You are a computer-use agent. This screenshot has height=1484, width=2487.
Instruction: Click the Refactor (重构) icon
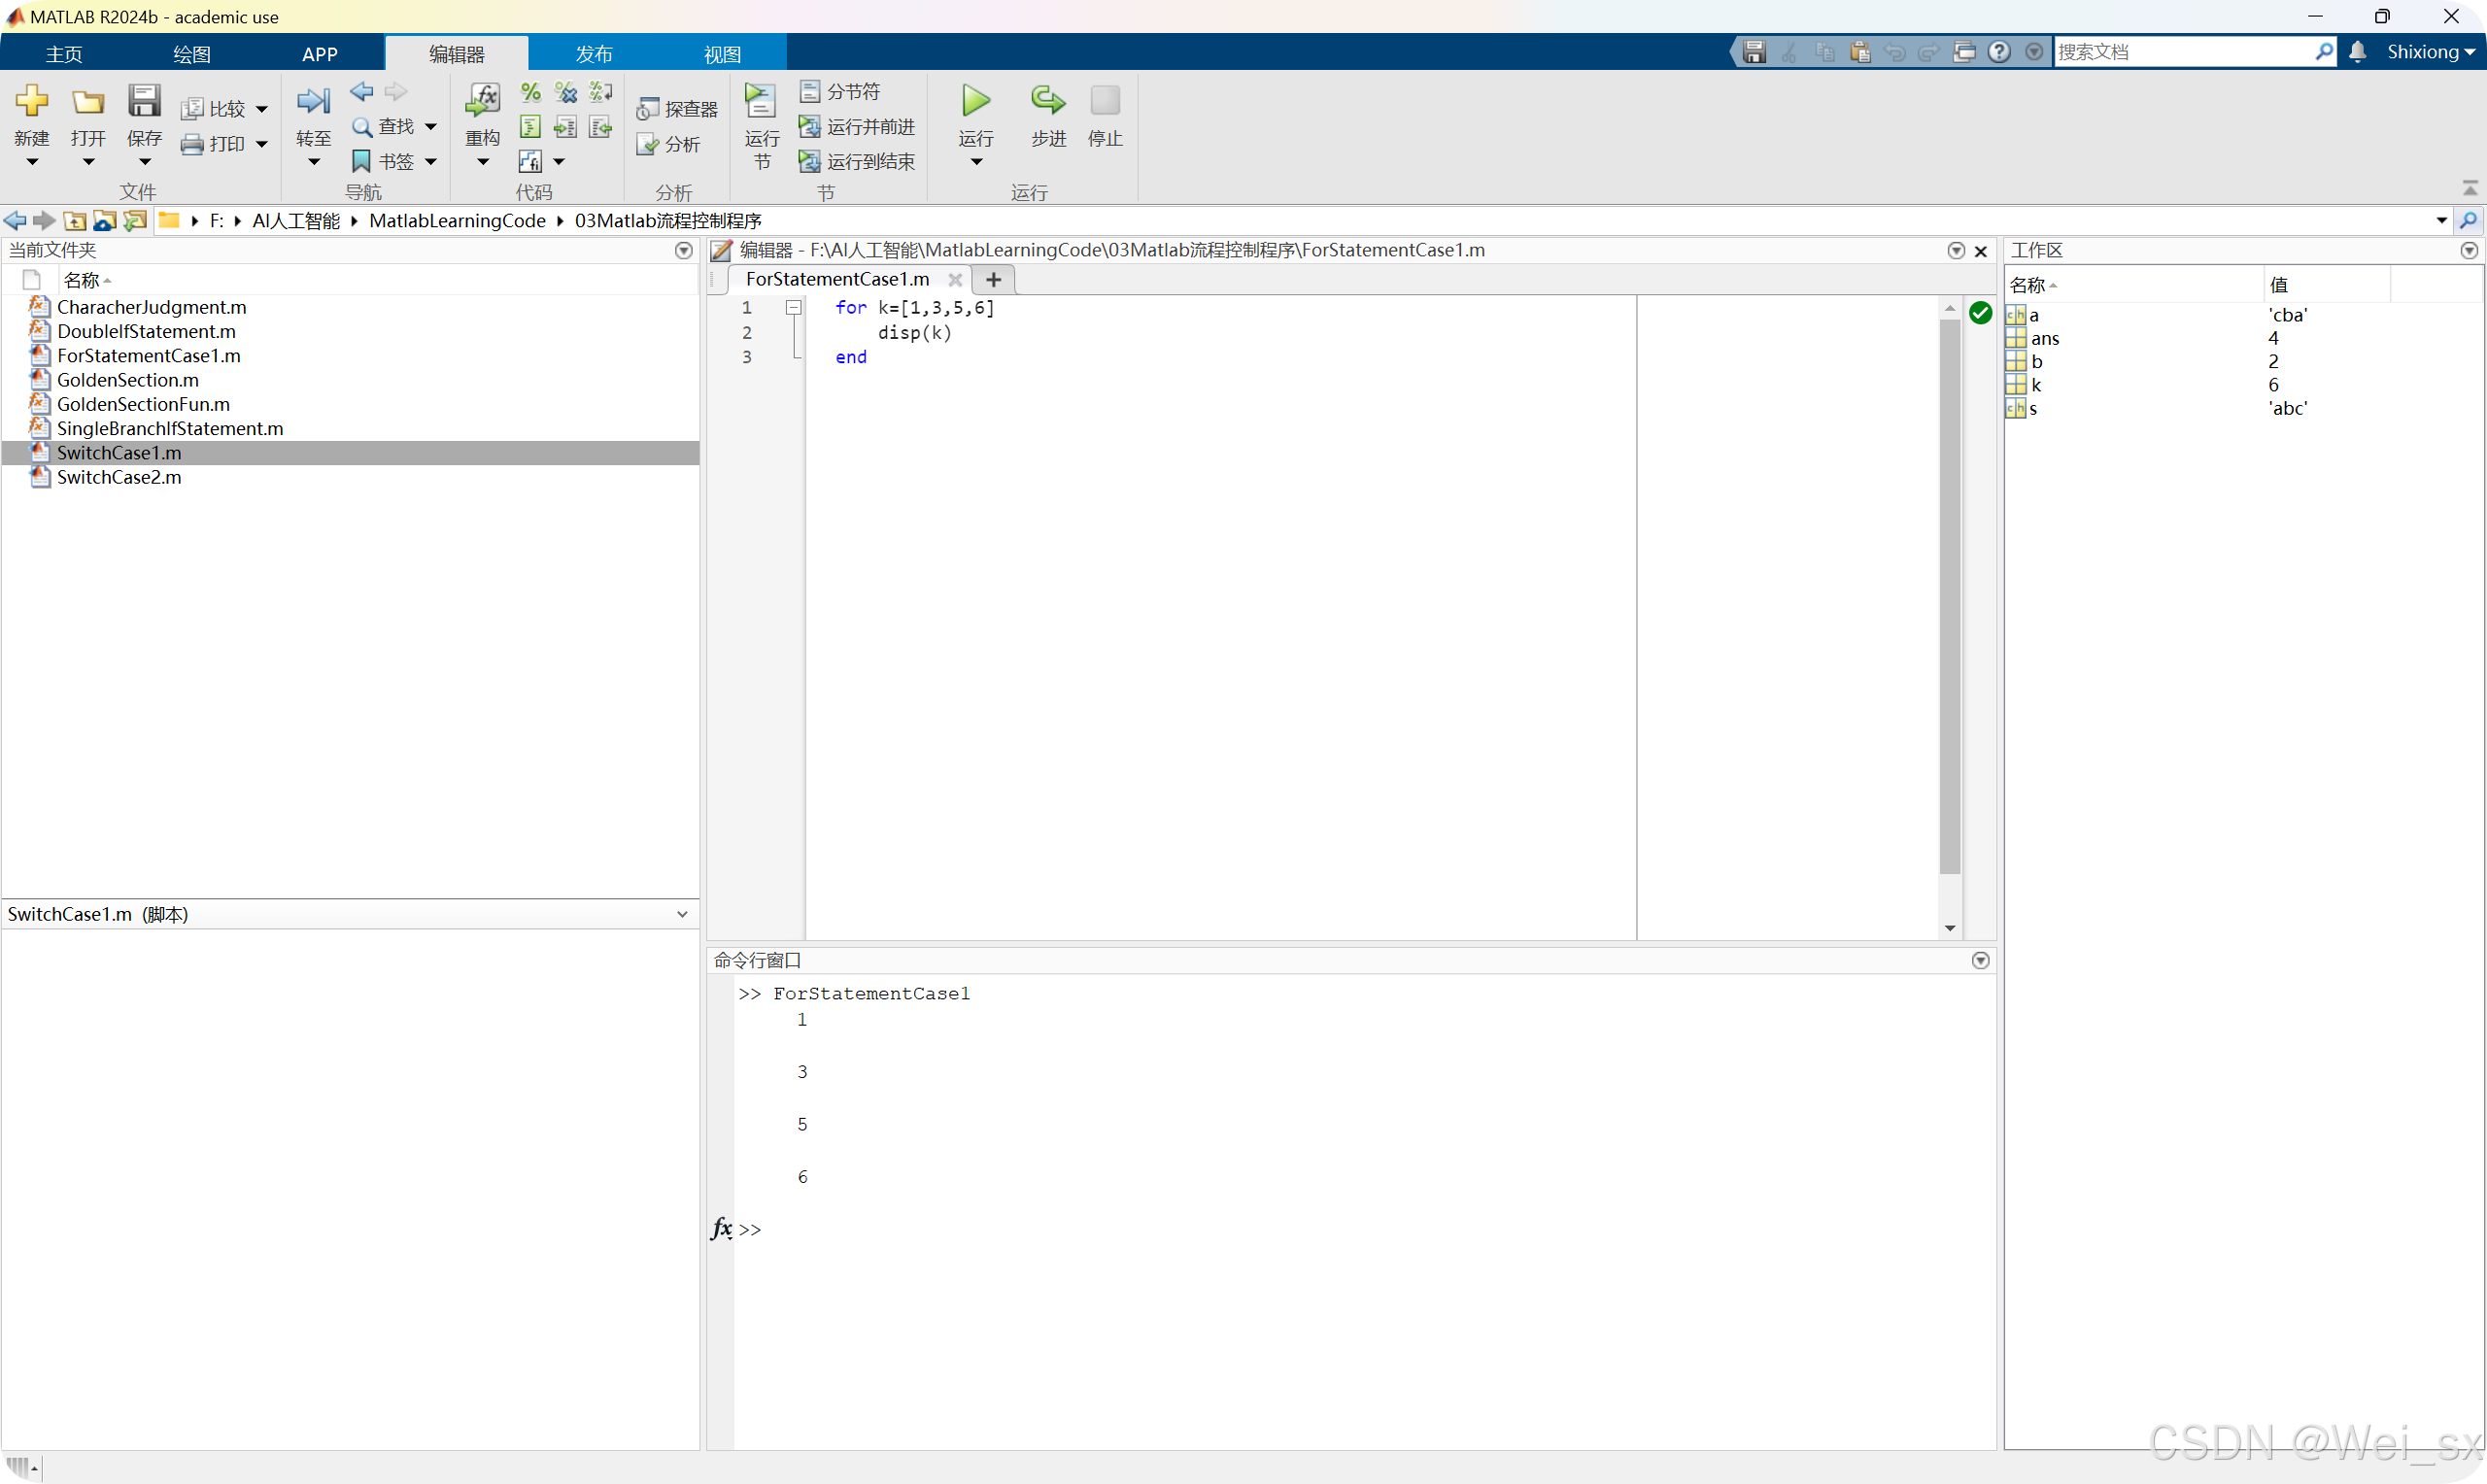coord(482,101)
